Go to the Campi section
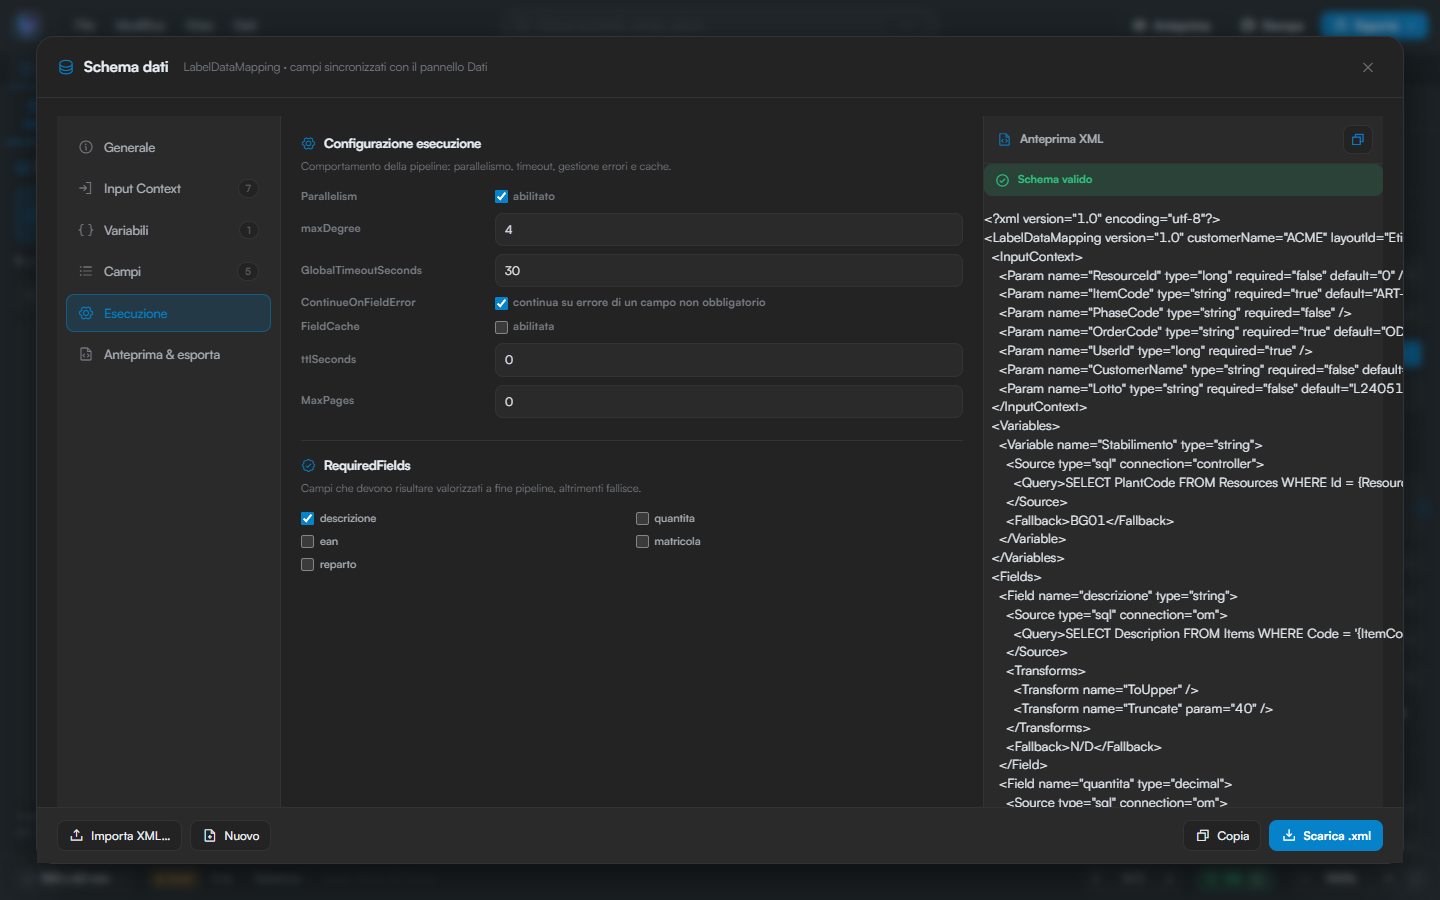The height and width of the screenshot is (900, 1440). 168,272
